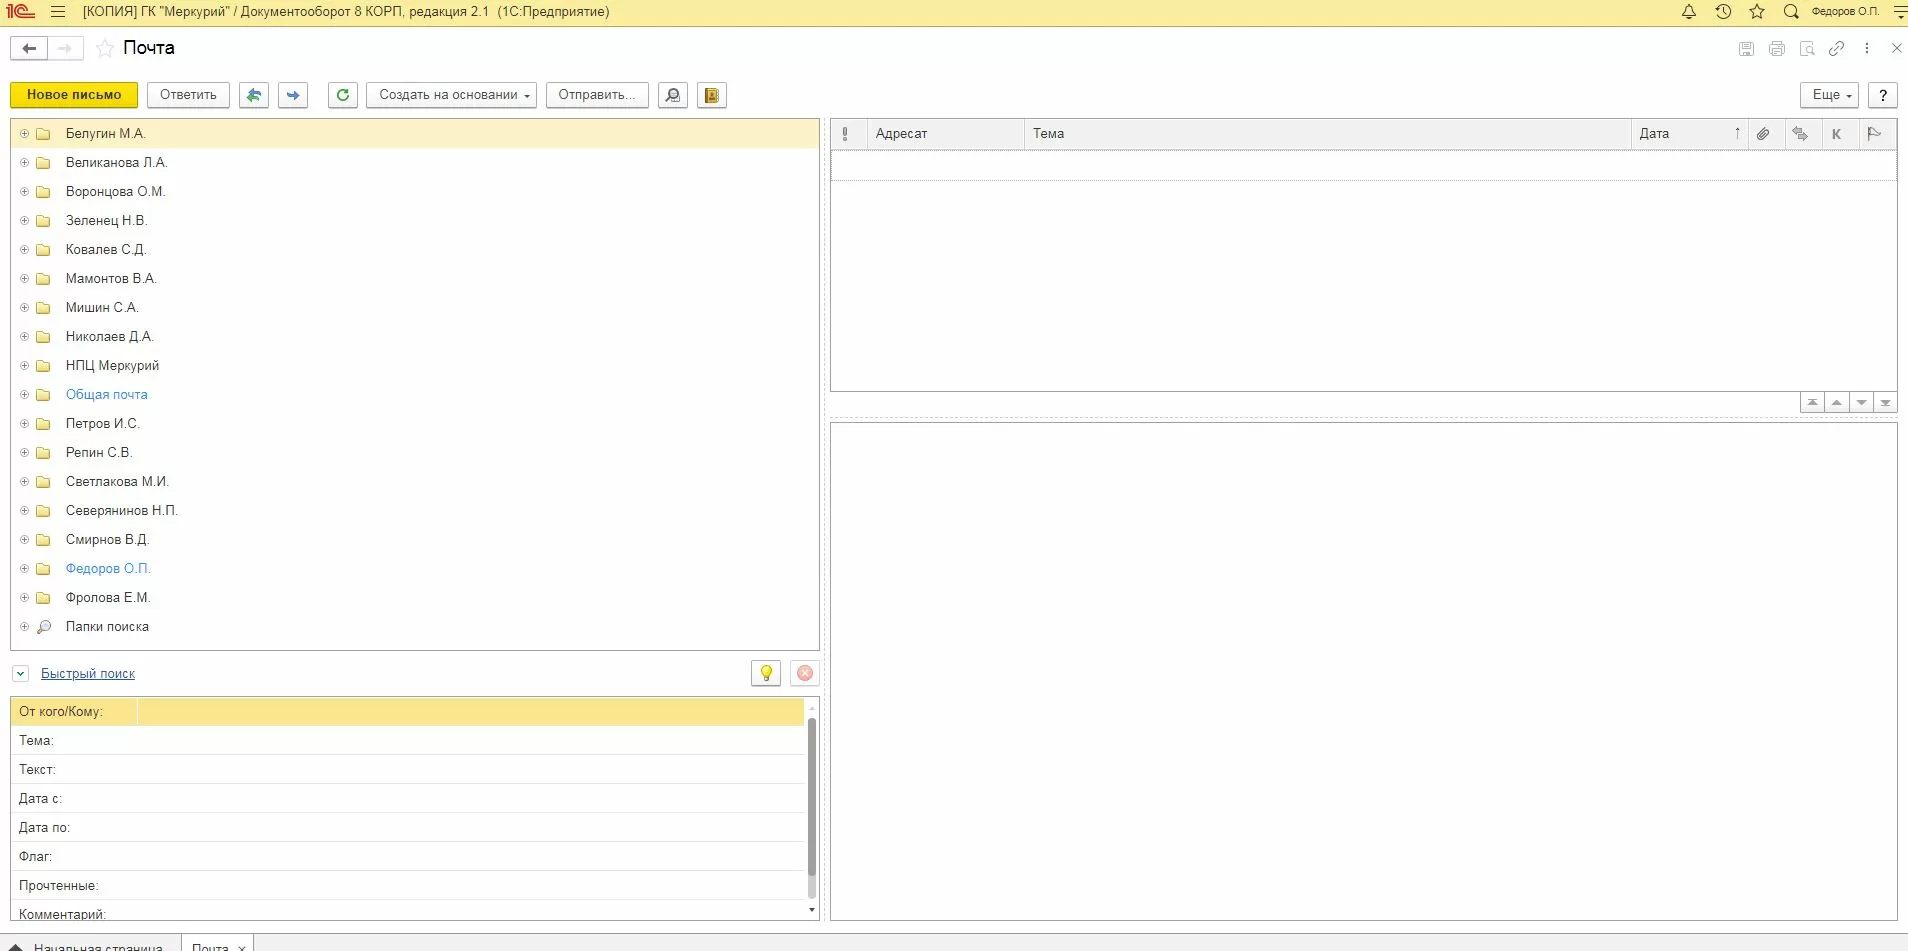Open the address book icon
This screenshot has width=1908, height=951.
pyautogui.click(x=712, y=95)
